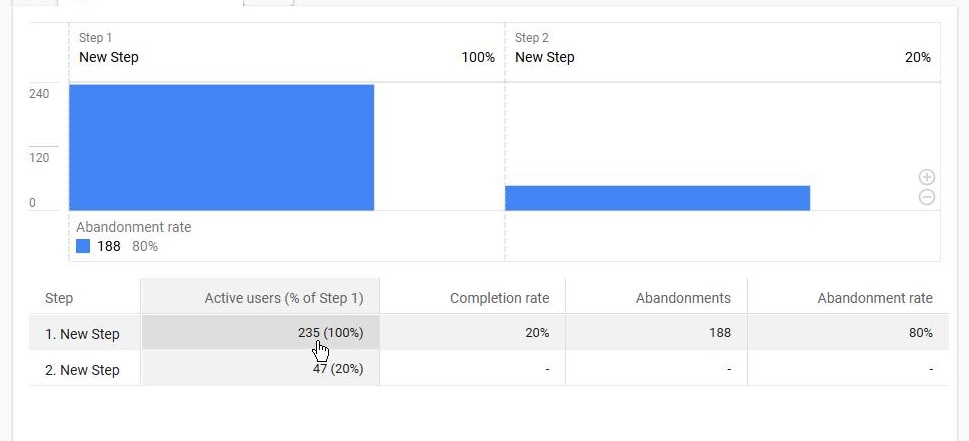The width and height of the screenshot is (969, 441).
Task: Click the Completion rate column header
Action: [472, 298]
